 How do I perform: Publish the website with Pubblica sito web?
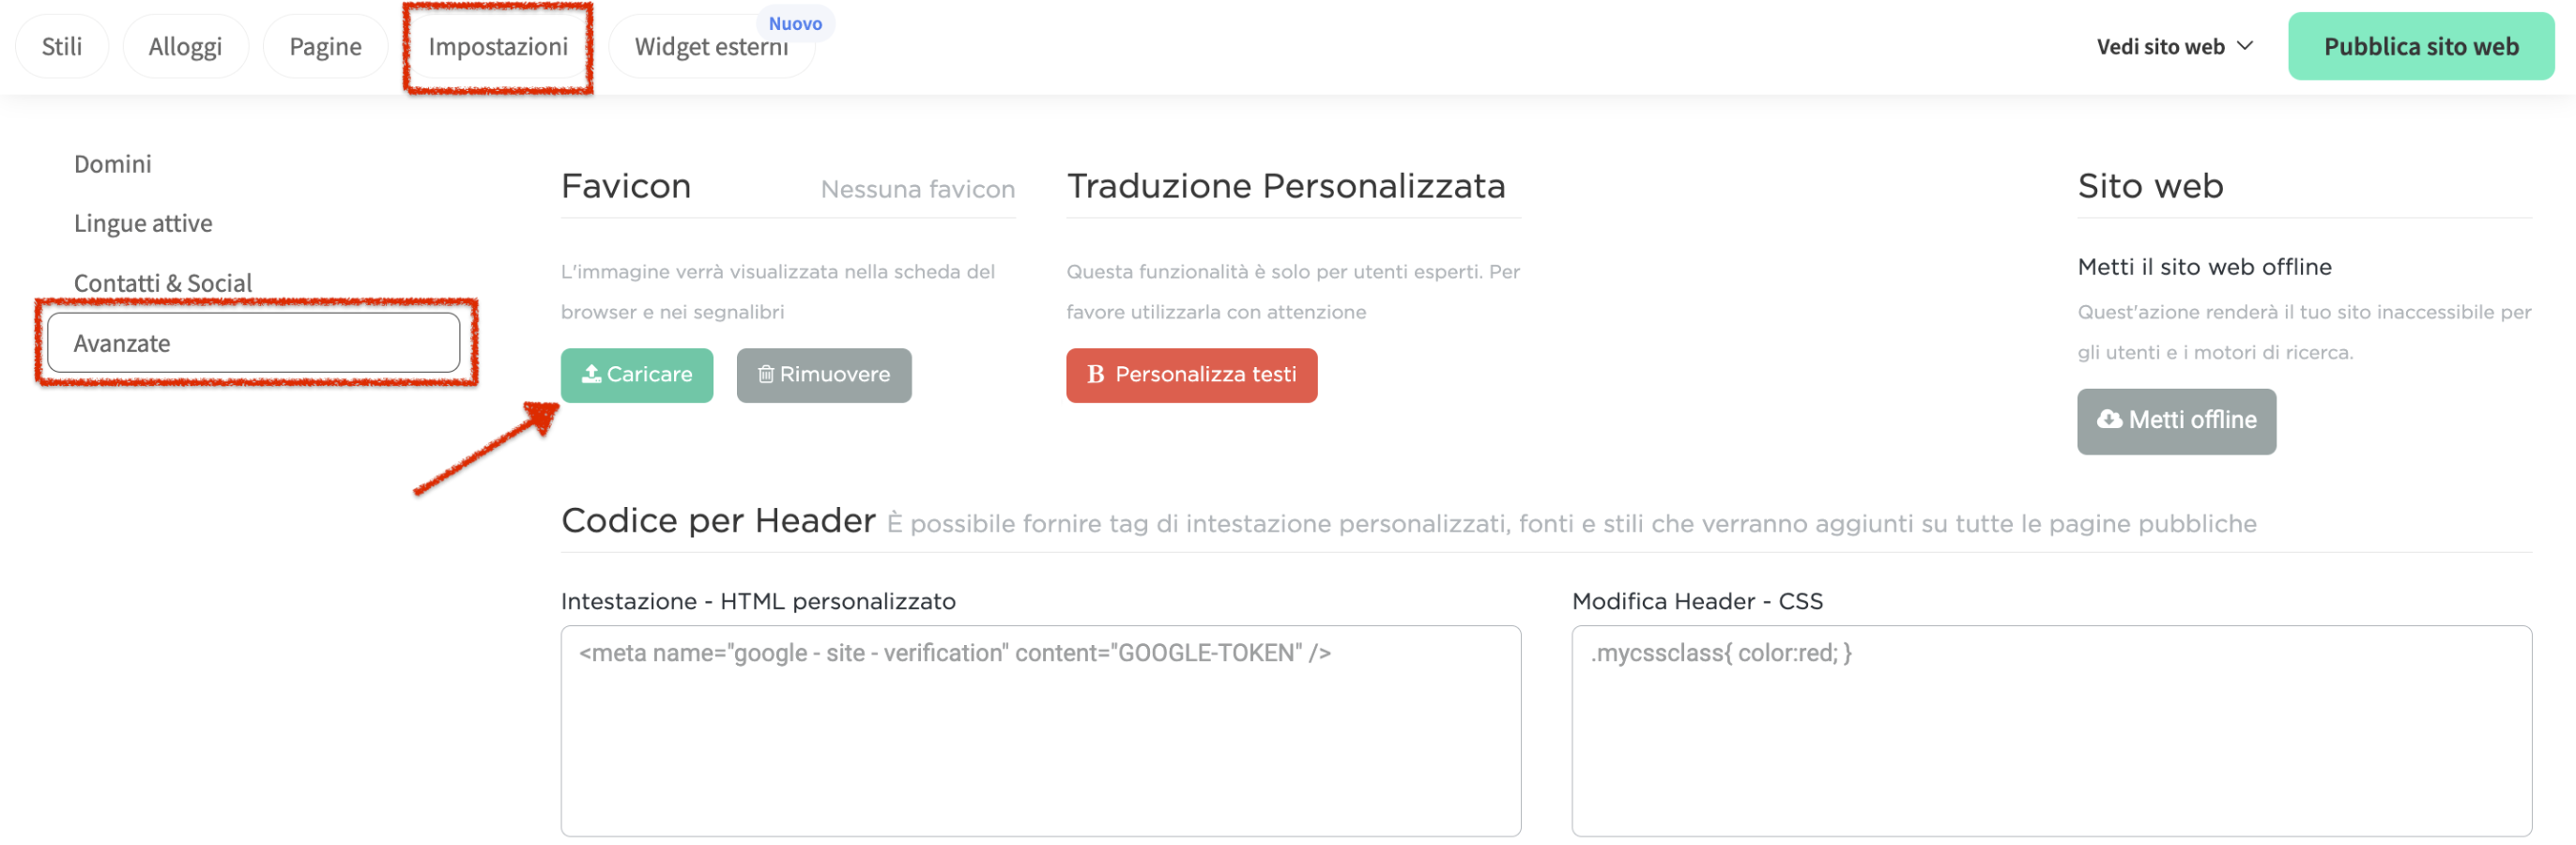click(x=2421, y=45)
